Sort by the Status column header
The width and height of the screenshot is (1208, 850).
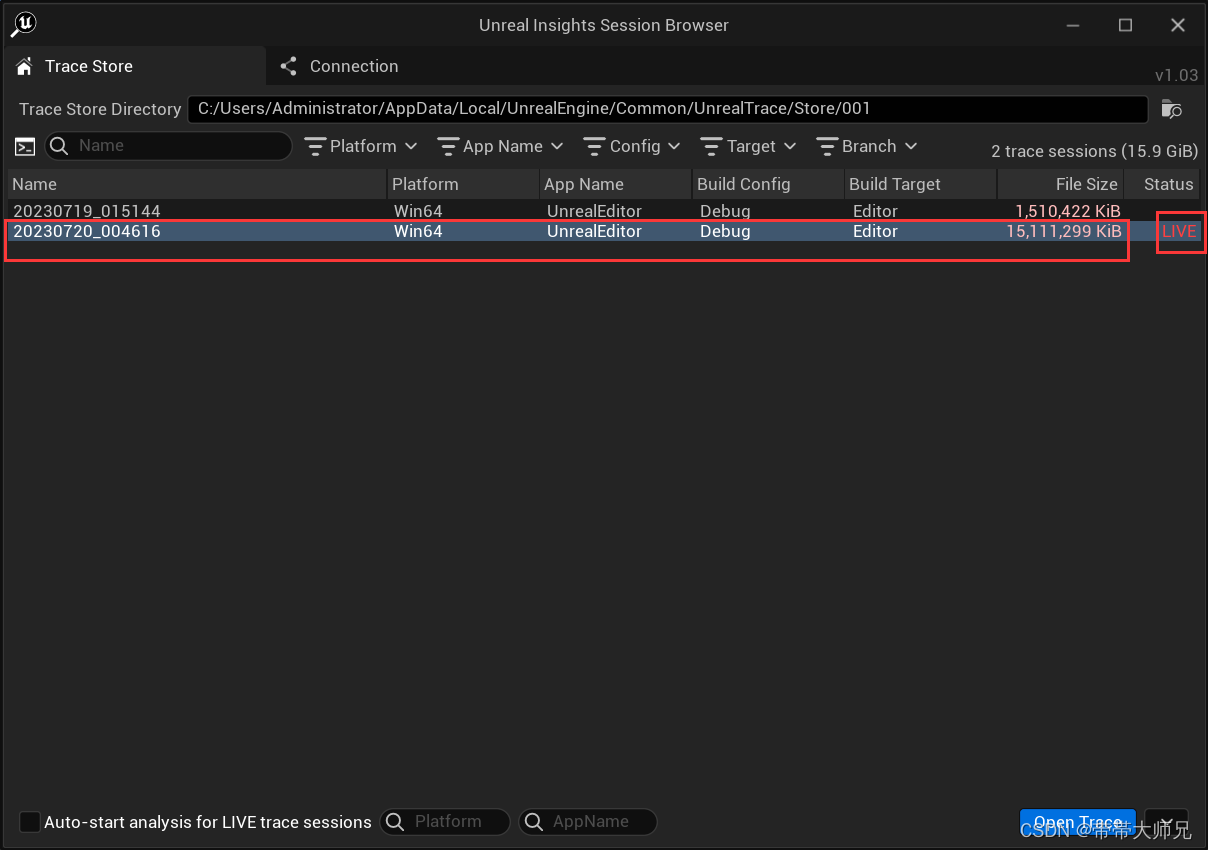[1163, 184]
